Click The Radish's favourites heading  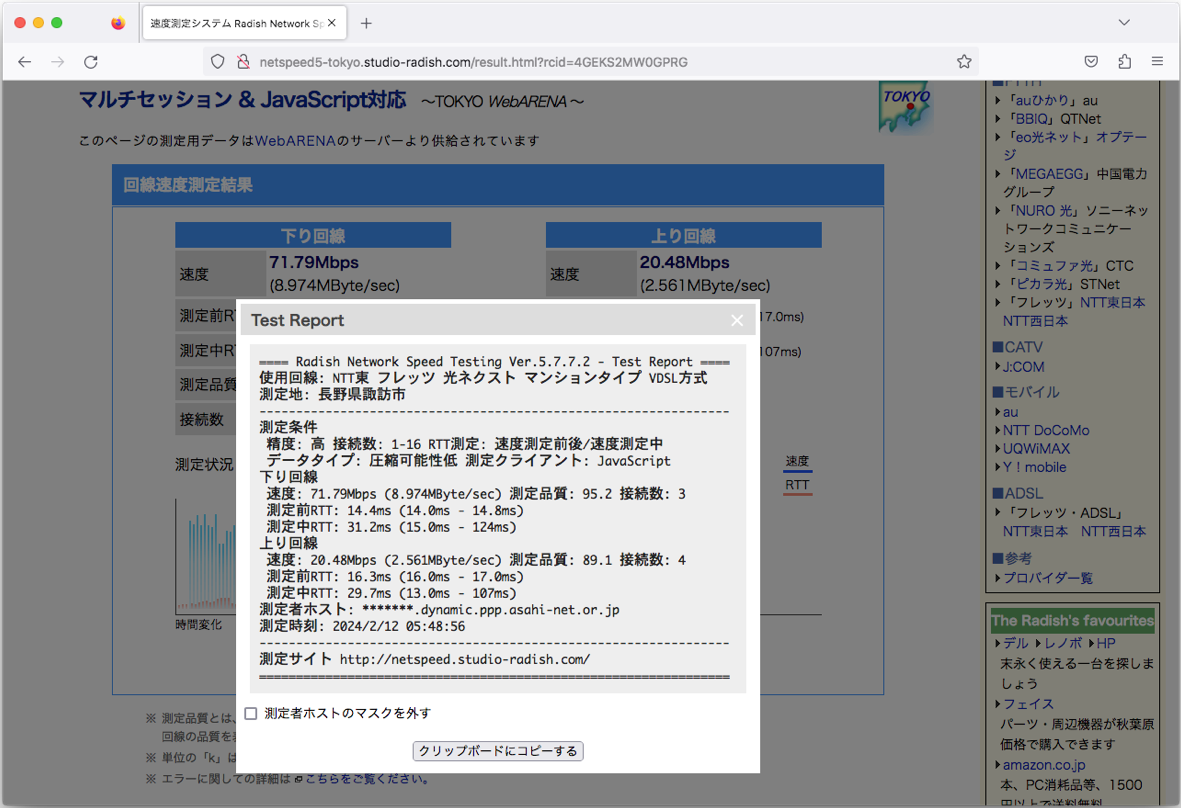1073,621
